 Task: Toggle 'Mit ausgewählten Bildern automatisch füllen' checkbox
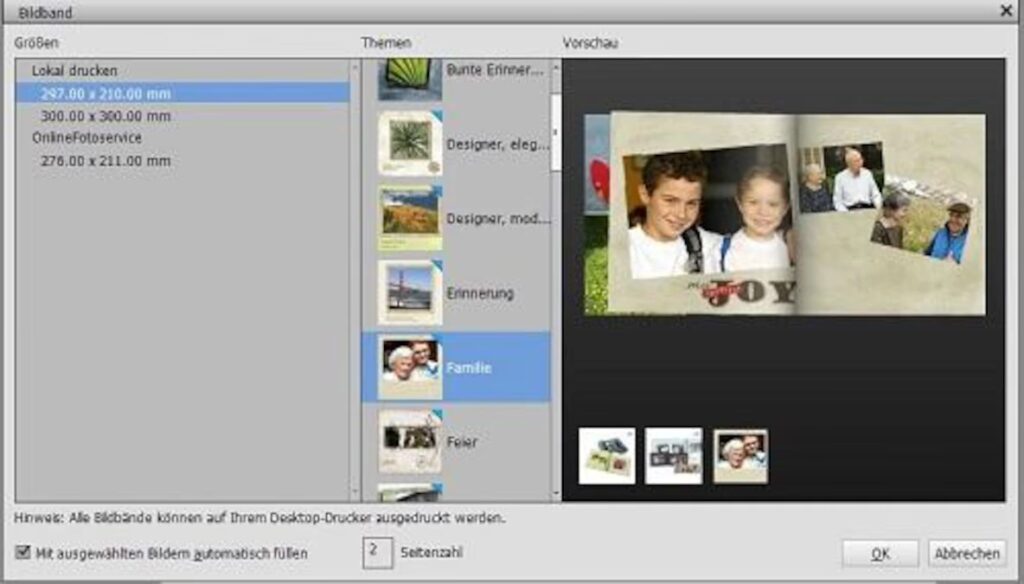(22, 552)
